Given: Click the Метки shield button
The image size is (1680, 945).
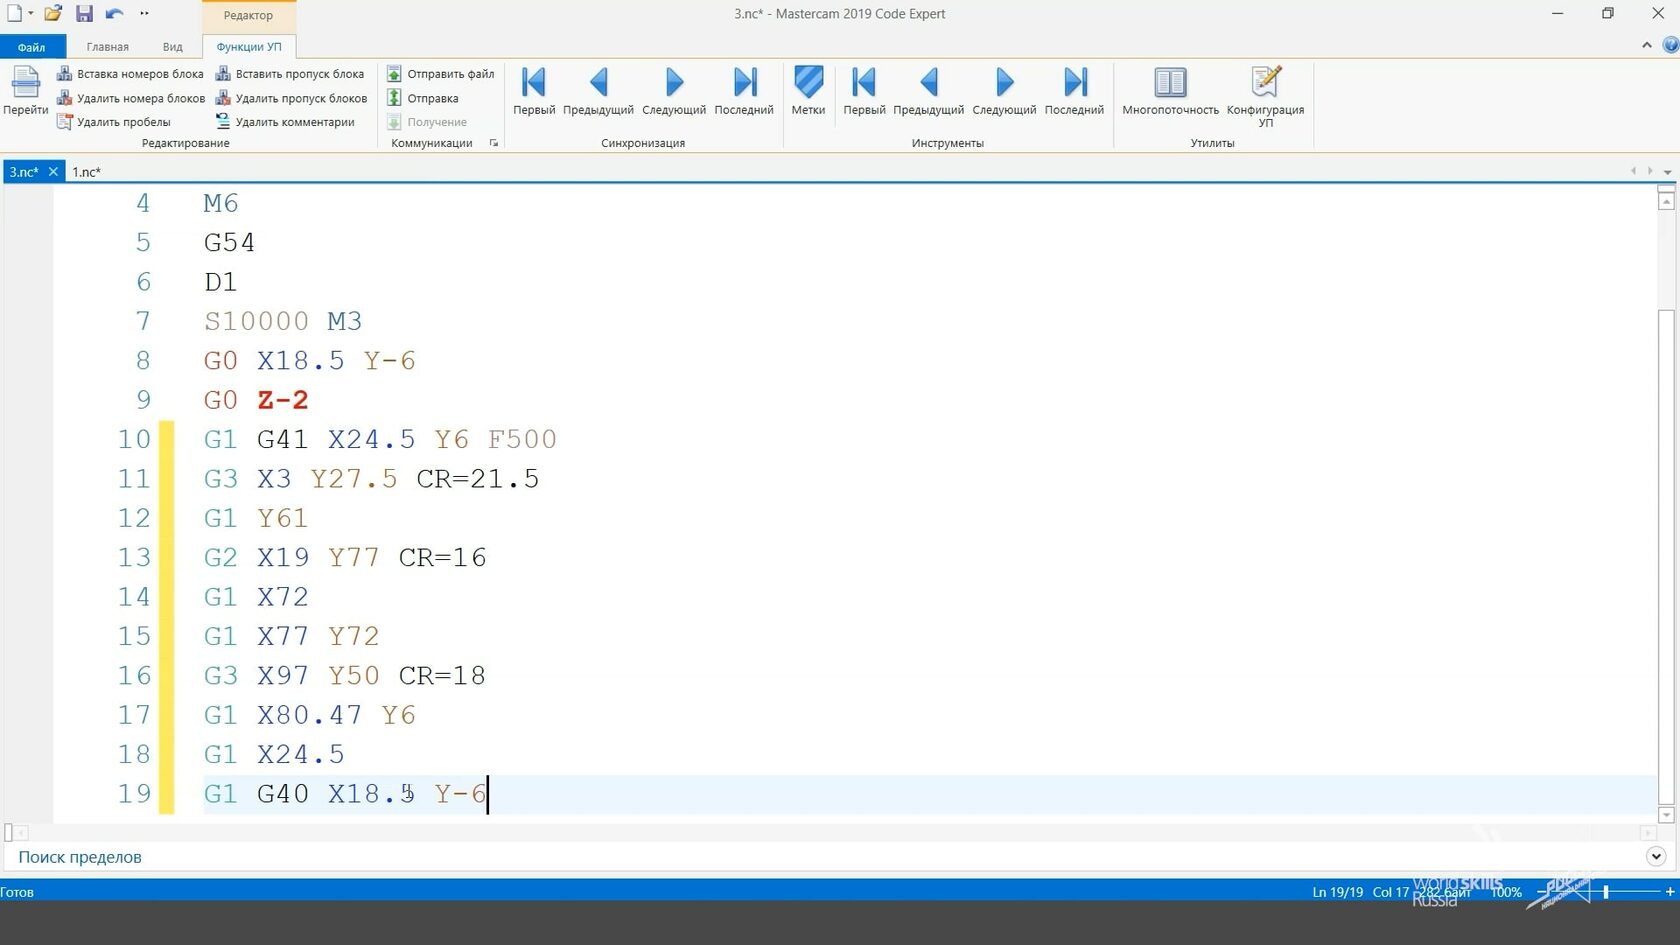Looking at the screenshot, I should (808, 91).
